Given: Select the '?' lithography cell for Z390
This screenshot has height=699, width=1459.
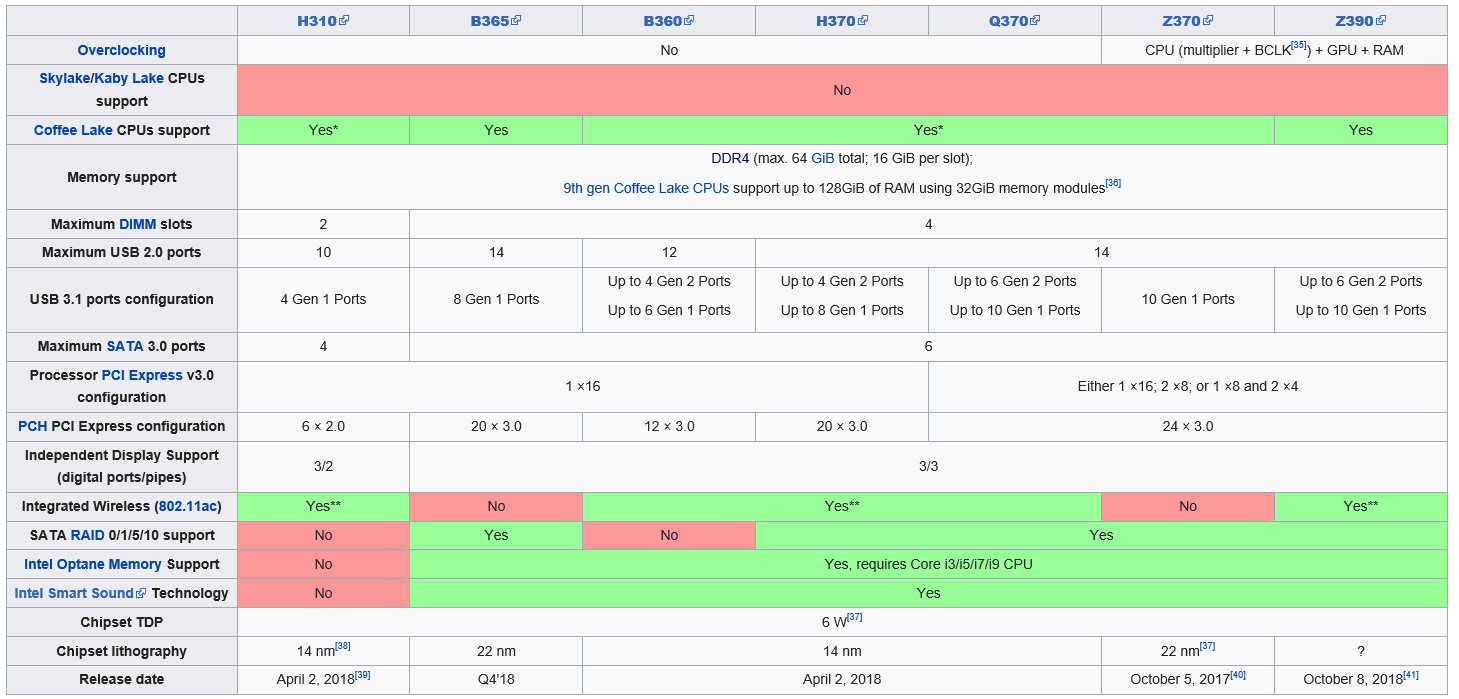Looking at the screenshot, I should 1361,651.
